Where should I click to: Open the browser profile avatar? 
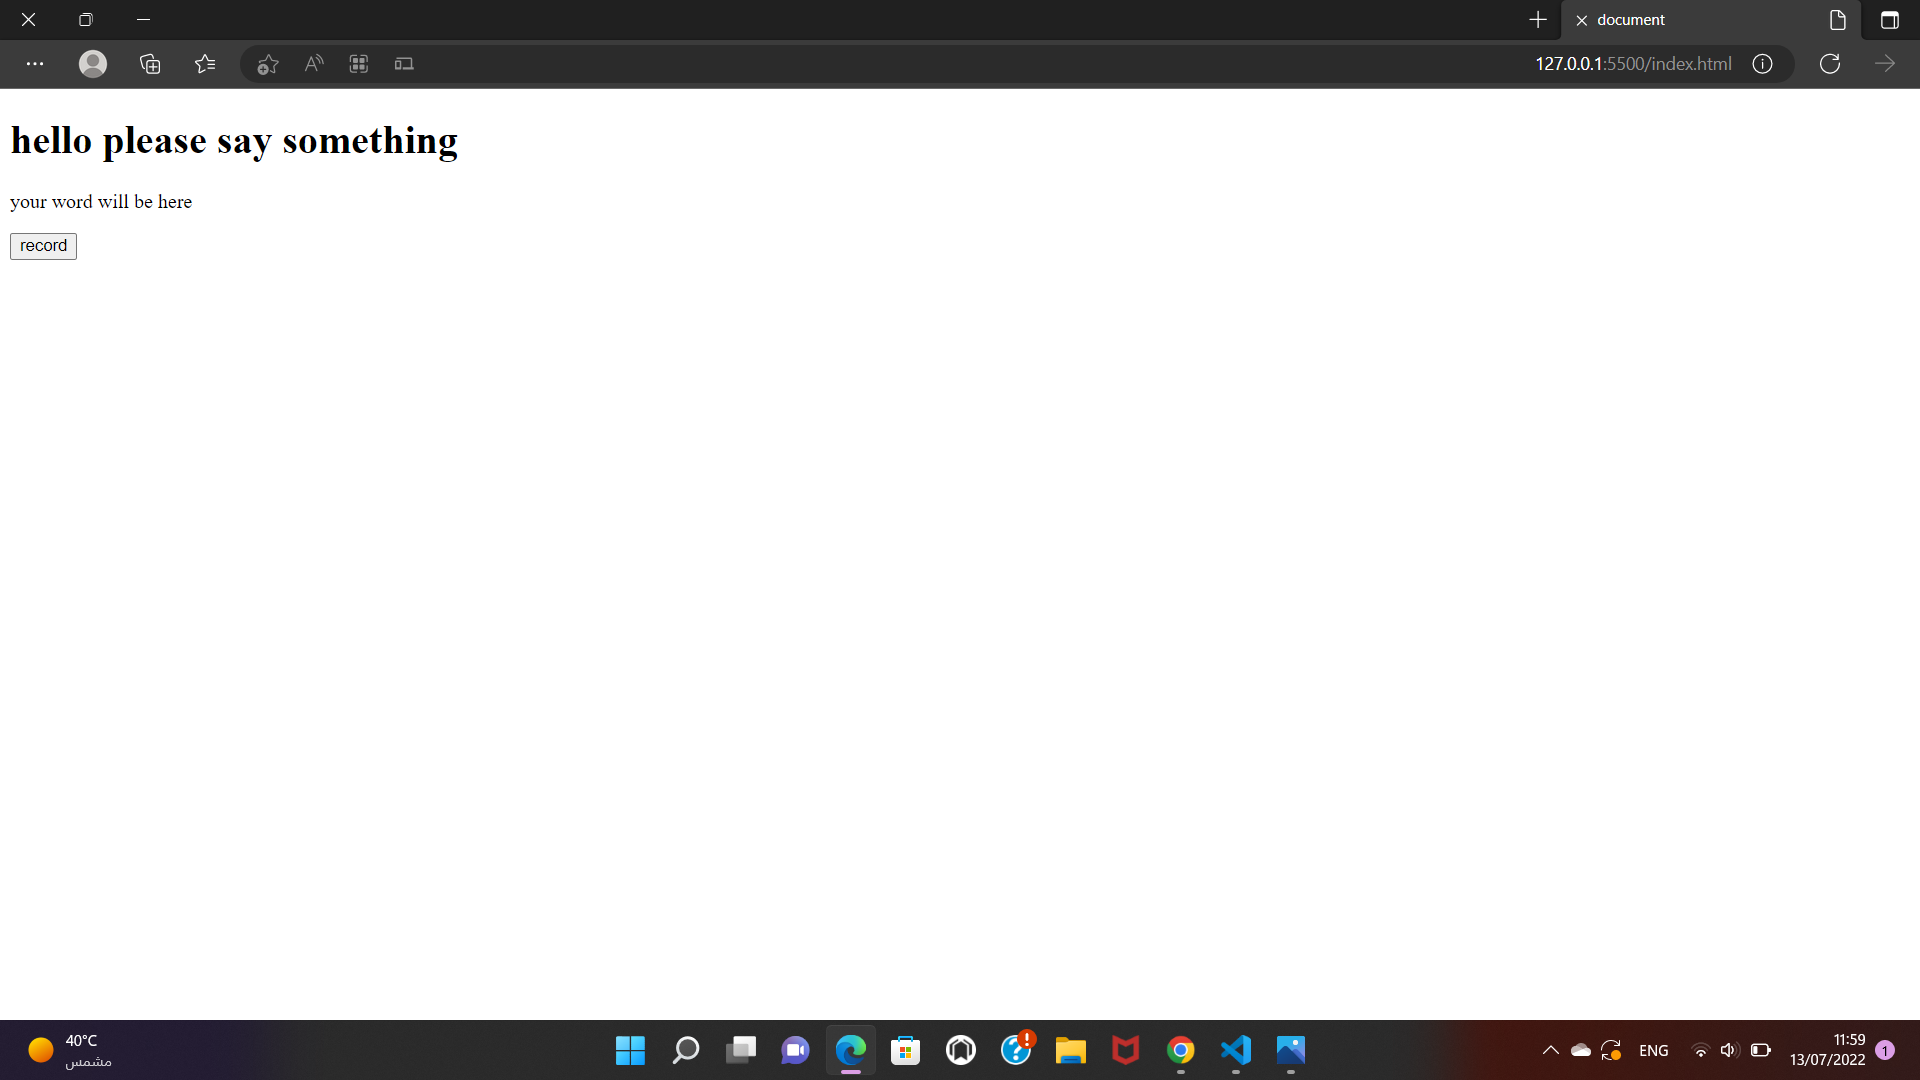(92, 63)
